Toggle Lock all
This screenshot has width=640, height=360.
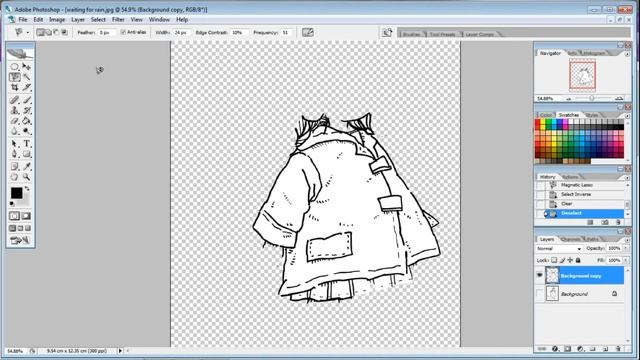(578, 260)
